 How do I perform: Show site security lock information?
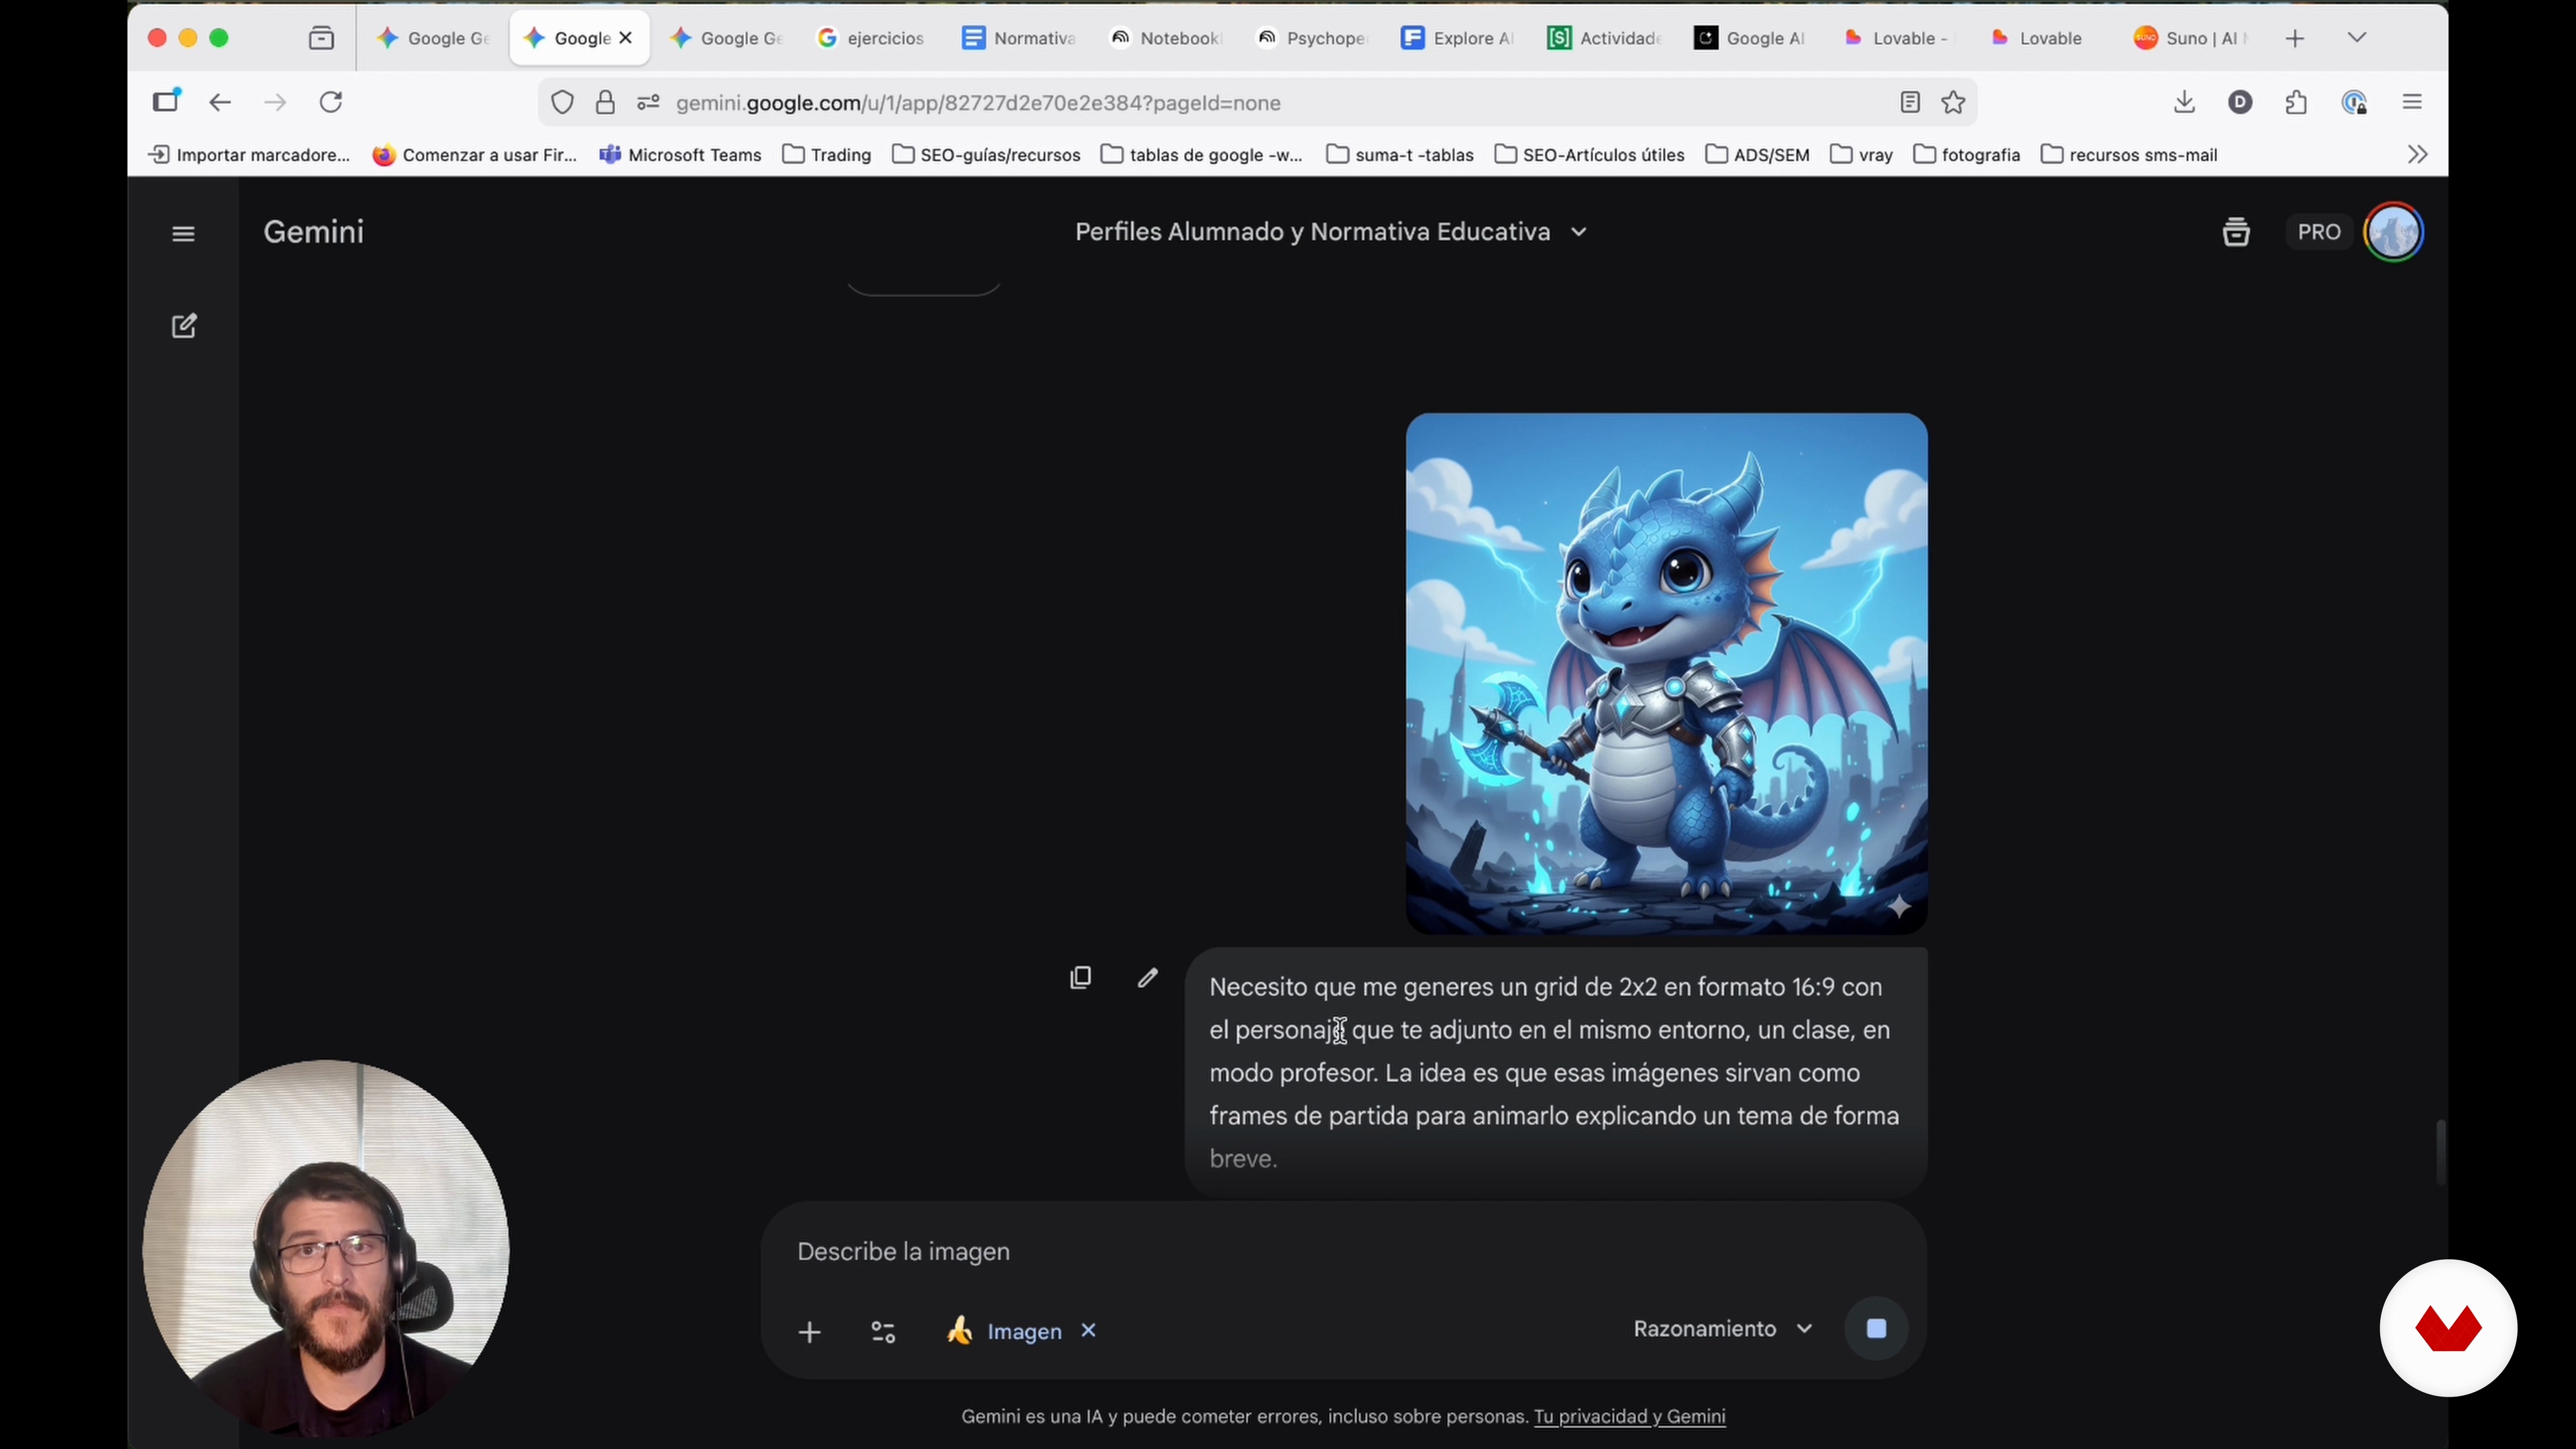pos(605,102)
